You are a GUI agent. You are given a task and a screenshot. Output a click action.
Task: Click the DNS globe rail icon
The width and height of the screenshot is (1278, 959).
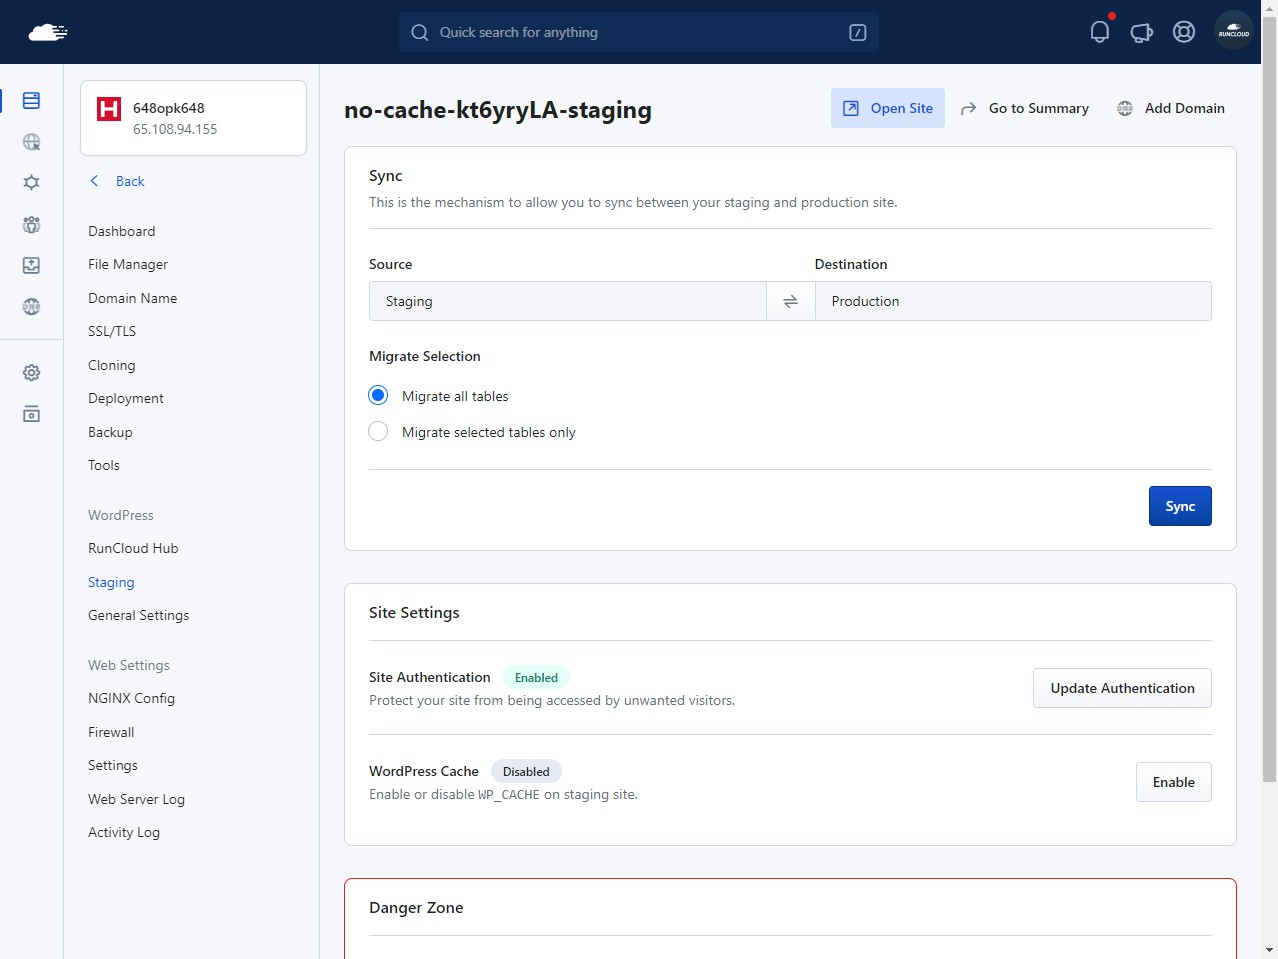coord(31,306)
